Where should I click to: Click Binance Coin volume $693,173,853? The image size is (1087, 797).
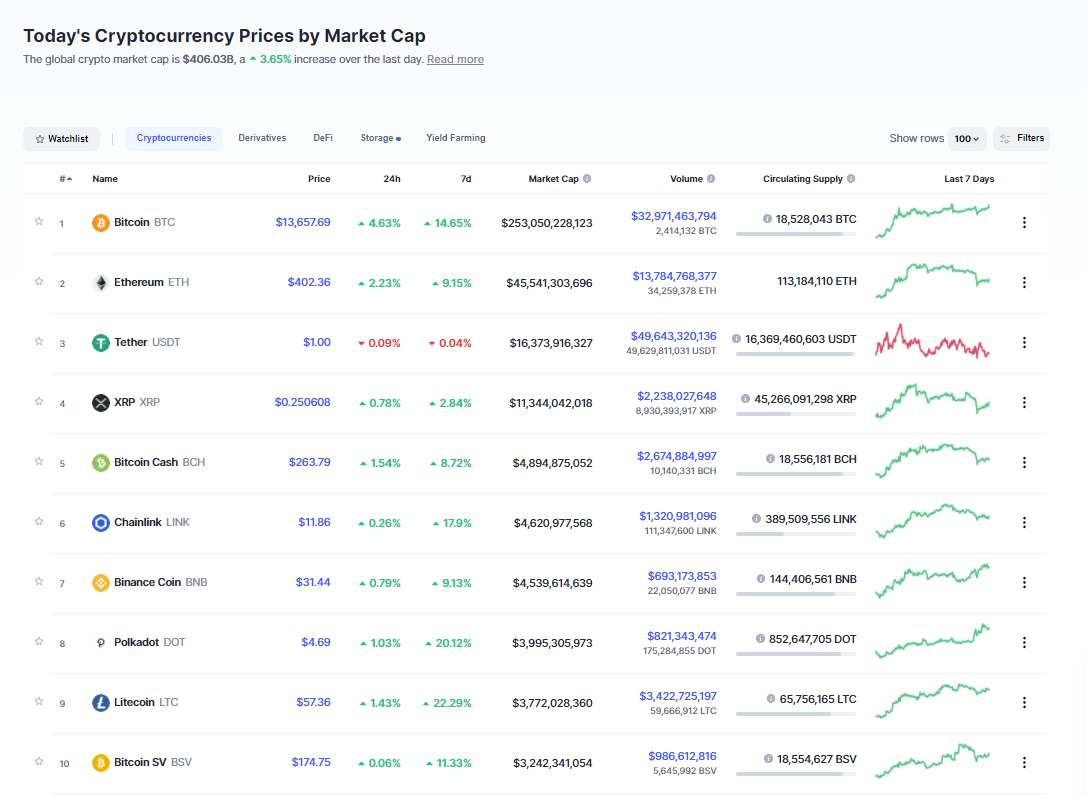tap(682, 576)
